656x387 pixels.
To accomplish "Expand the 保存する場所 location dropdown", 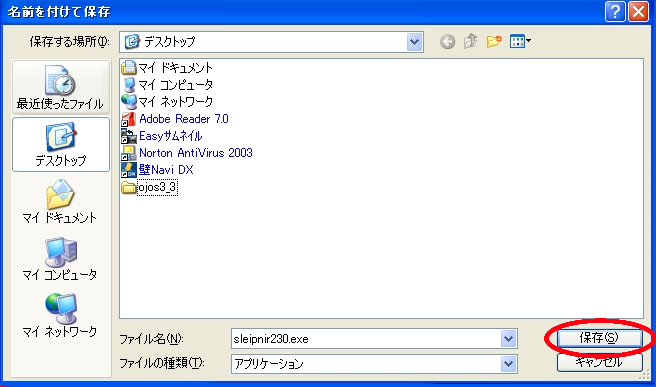I will pos(414,42).
